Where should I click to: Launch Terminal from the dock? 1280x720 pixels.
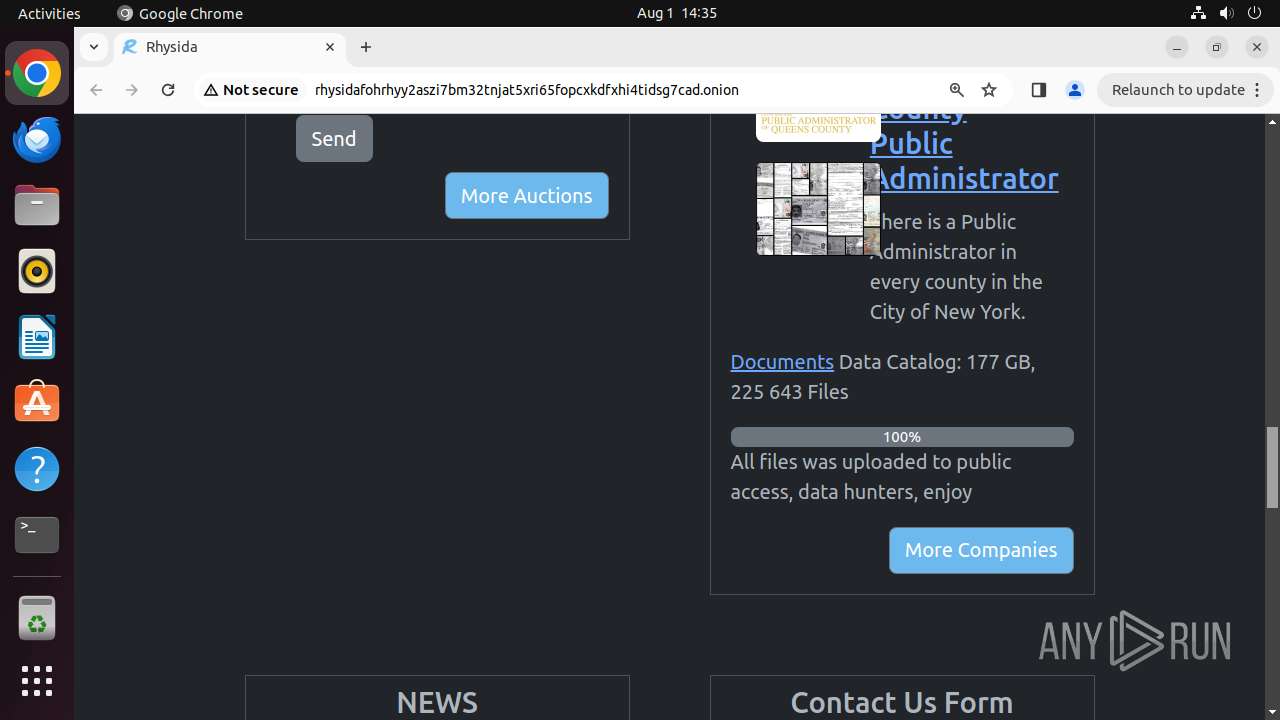(x=37, y=535)
